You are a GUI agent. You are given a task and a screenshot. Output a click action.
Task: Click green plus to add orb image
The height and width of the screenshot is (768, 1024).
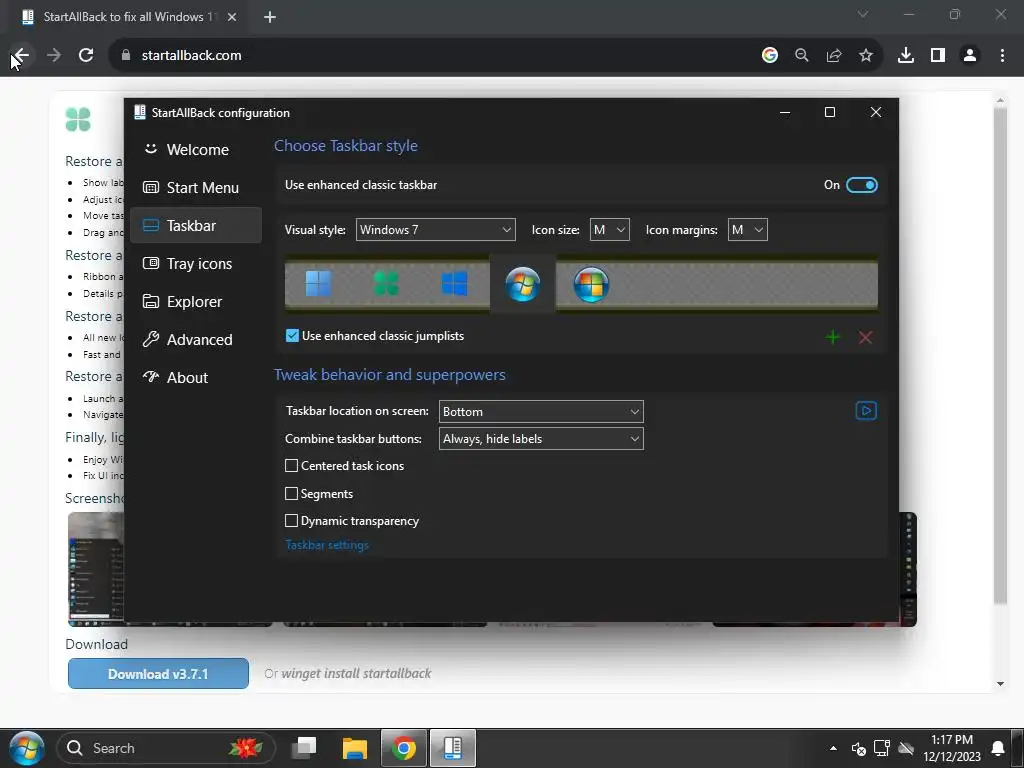click(833, 338)
